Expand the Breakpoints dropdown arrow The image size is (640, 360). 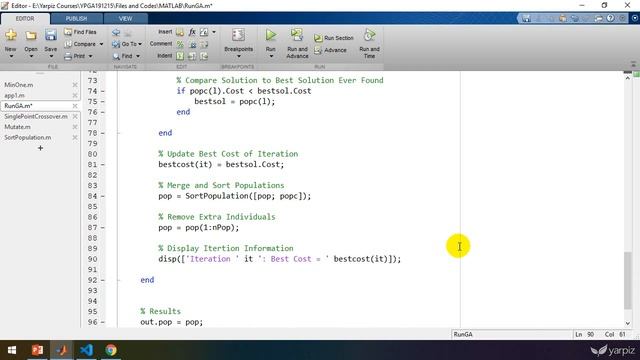238,56
